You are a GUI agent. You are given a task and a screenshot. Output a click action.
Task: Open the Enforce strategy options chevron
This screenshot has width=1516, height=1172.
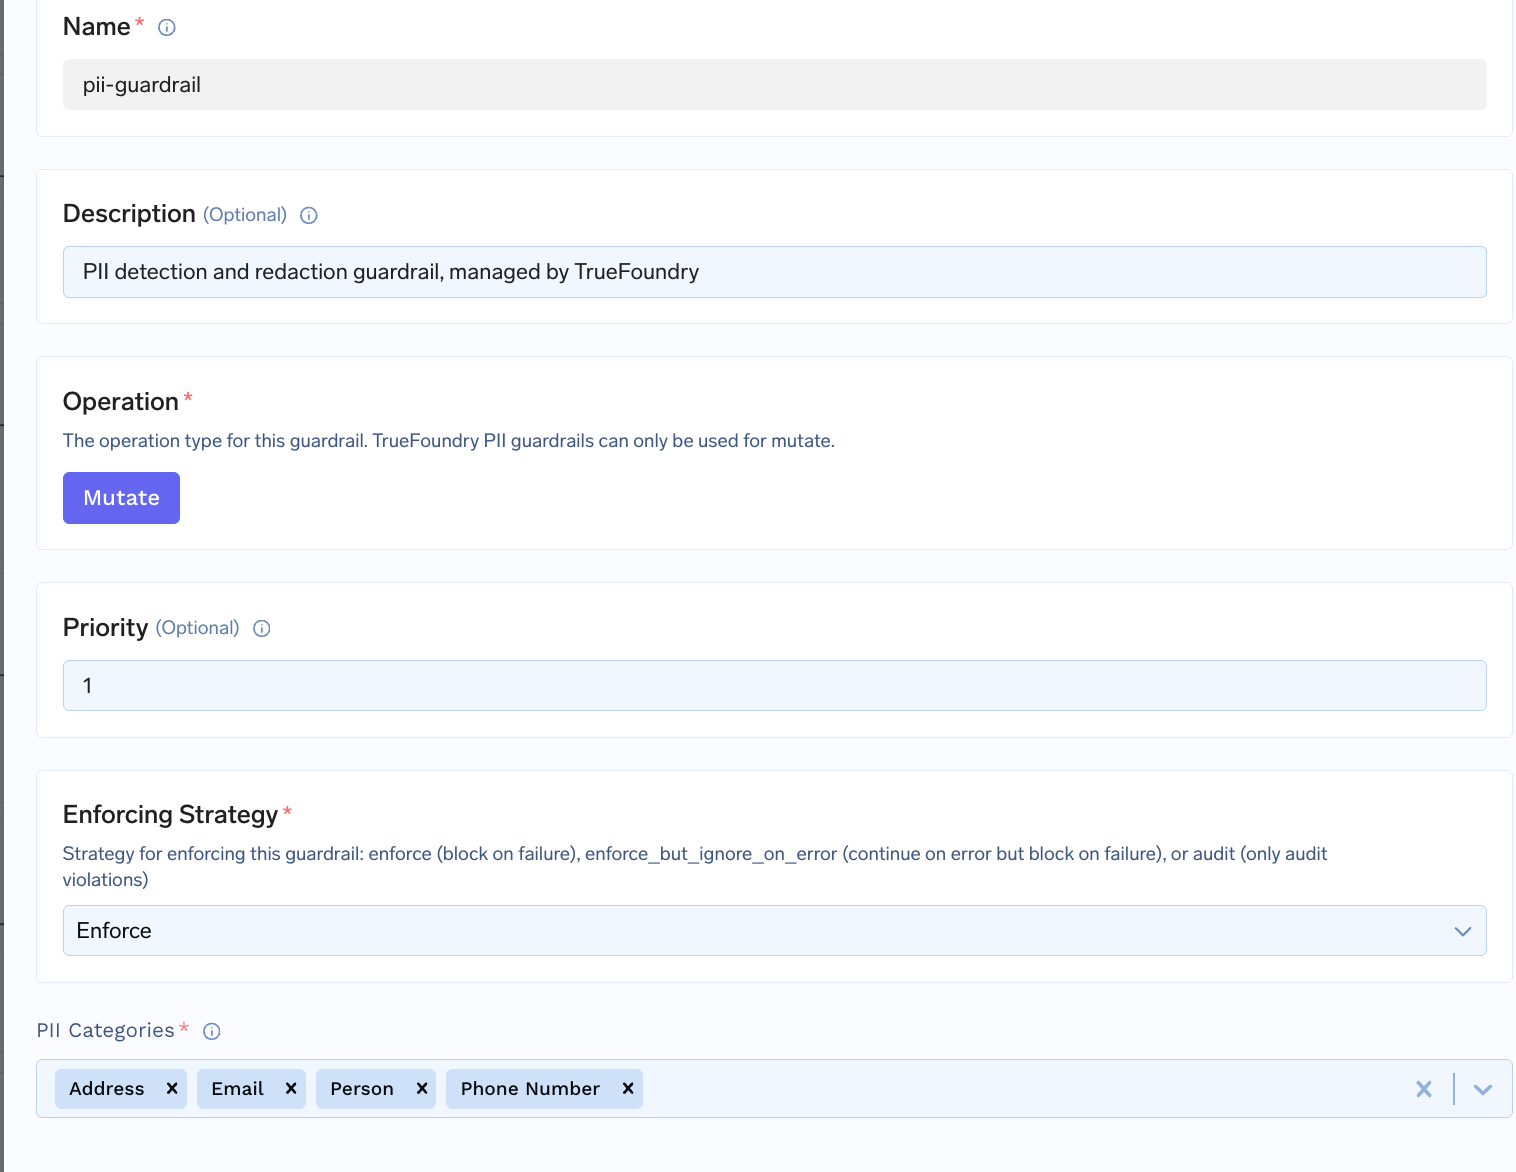[x=1463, y=931]
